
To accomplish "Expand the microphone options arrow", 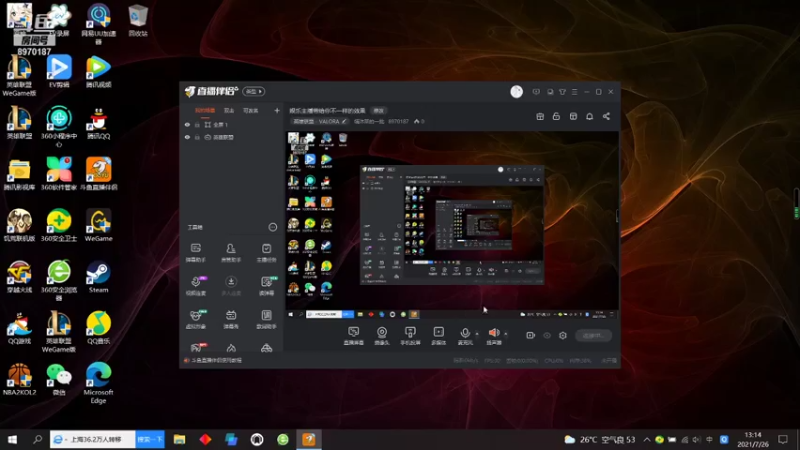I will 477,334.
